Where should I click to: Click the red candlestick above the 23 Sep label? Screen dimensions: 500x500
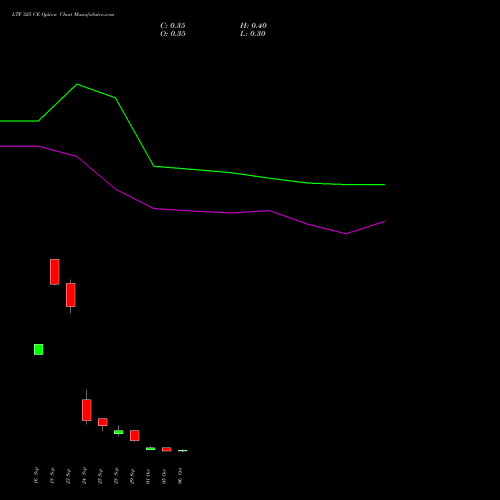pyautogui.click(x=71, y=295)
